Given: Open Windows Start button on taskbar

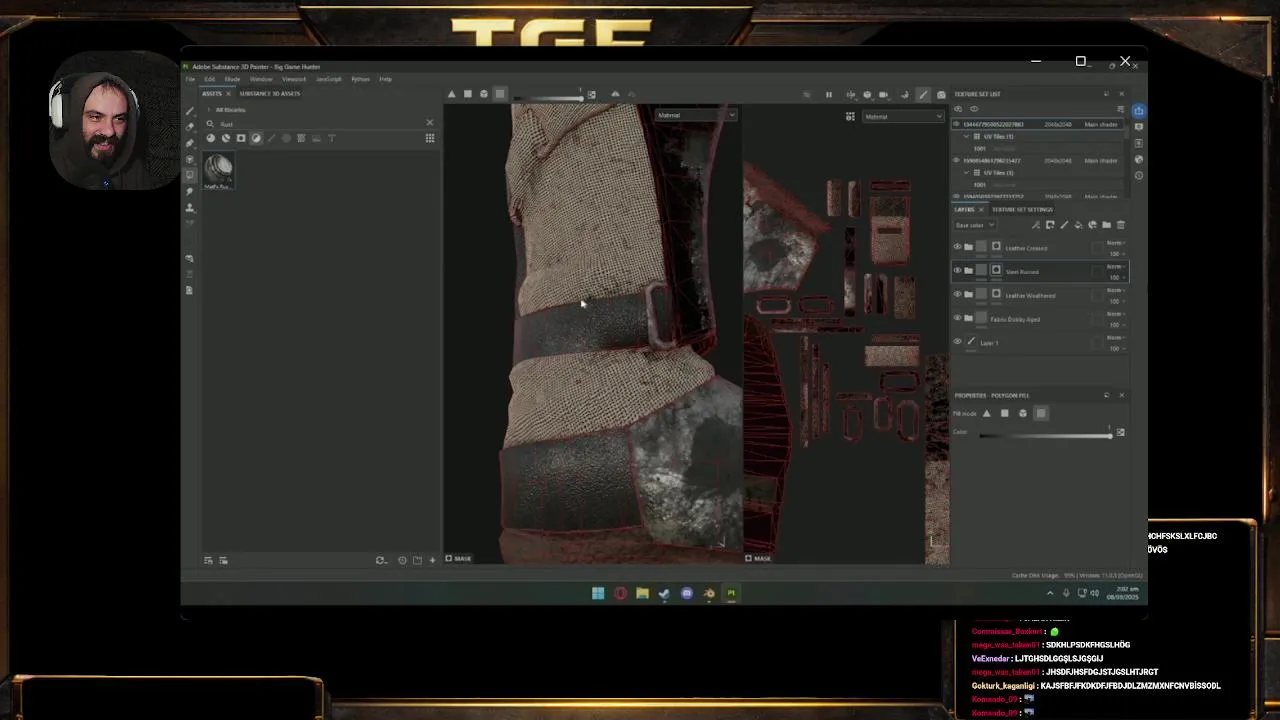Looking at the screenshot, I should coord(598,593).
